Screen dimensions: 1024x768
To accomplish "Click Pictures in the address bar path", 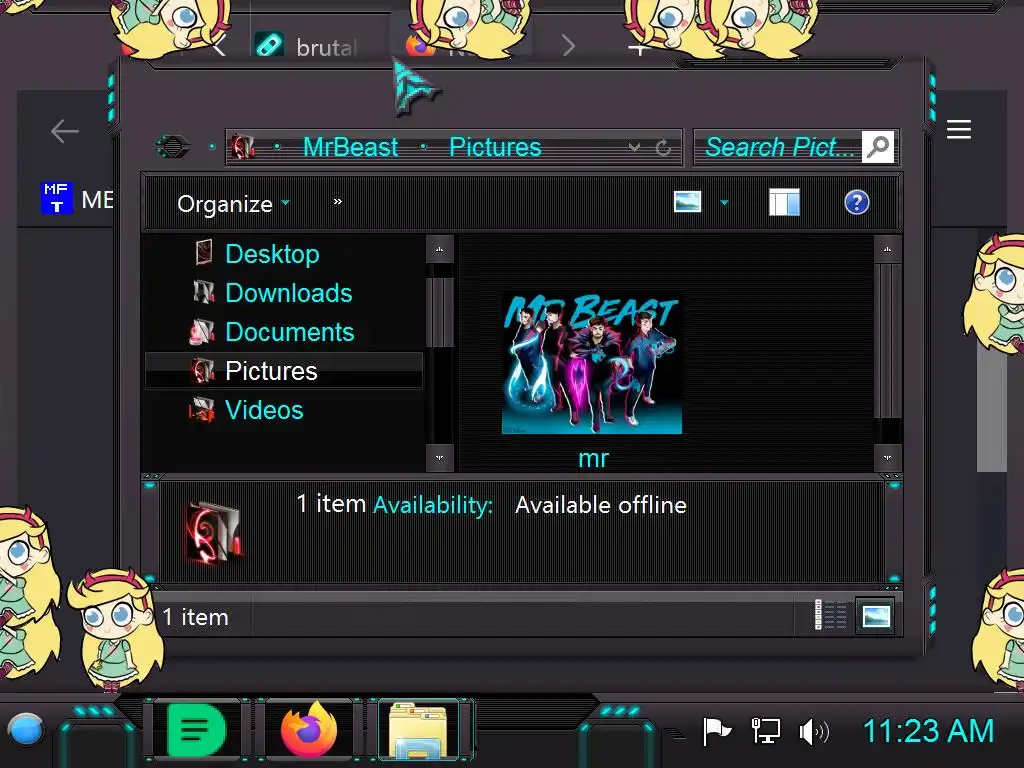I will 495,147.
